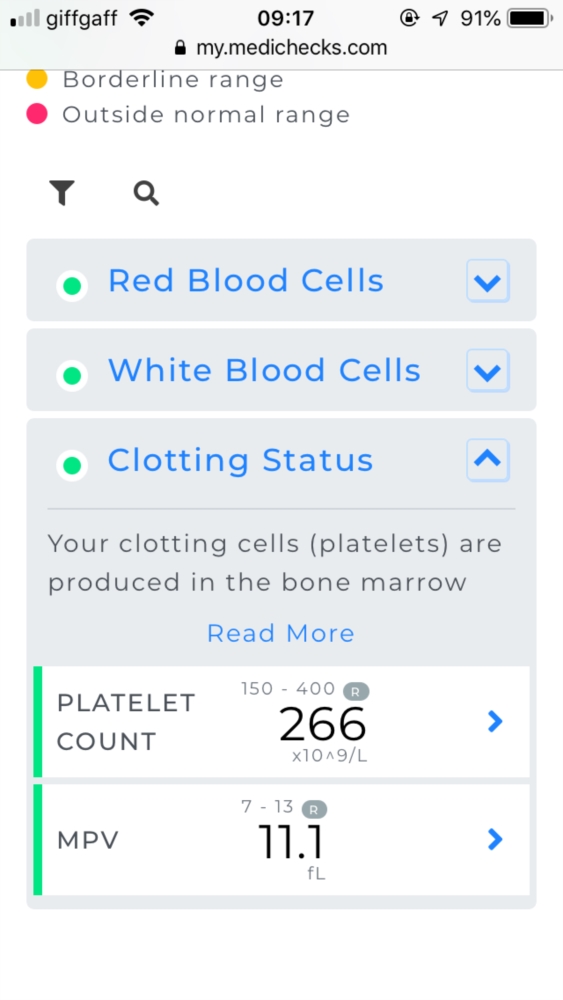The width and height of the screenshot is (563, 1000).
Task: Tap the my.medichecks.com address bar
Action: click(x=281, y=48)
